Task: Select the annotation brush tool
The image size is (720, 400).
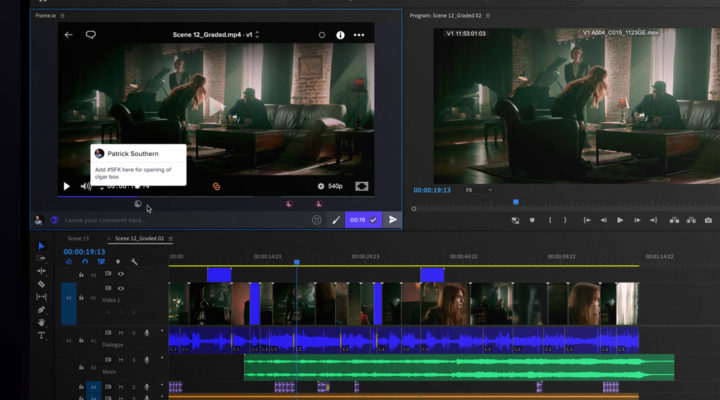Action: point(336,220)
